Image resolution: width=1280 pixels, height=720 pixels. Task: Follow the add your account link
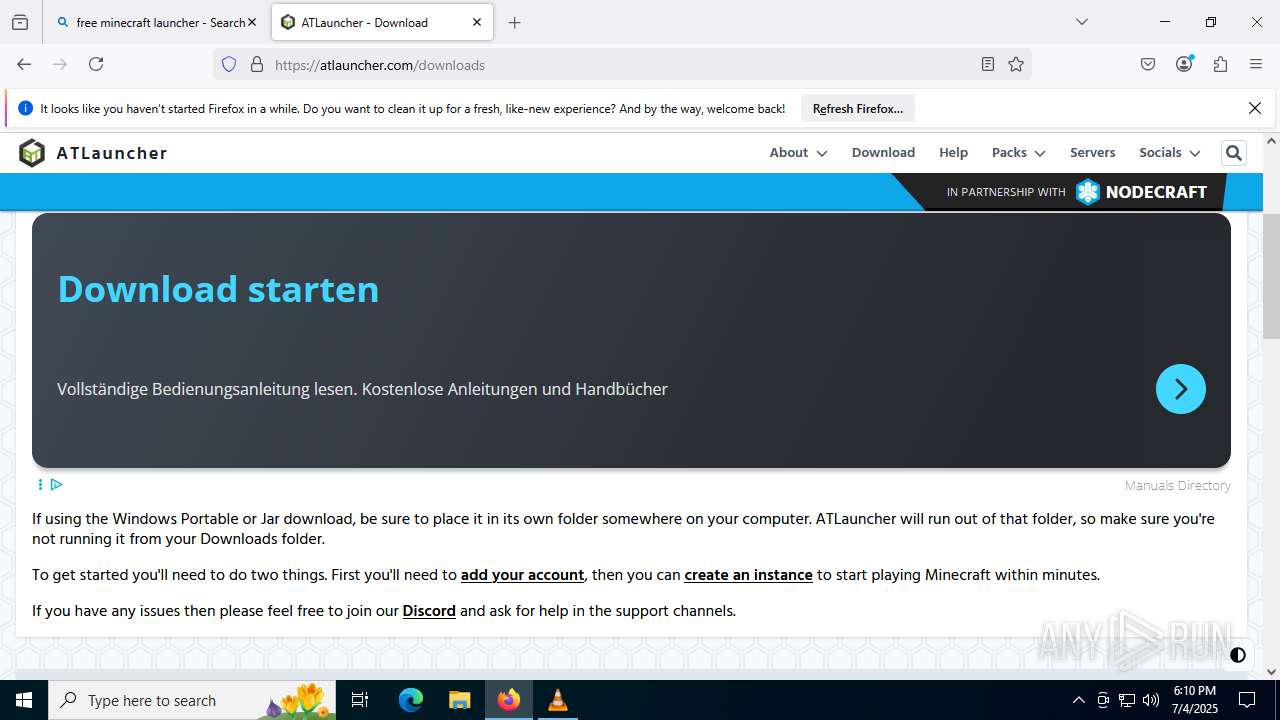tap(522, 575)
